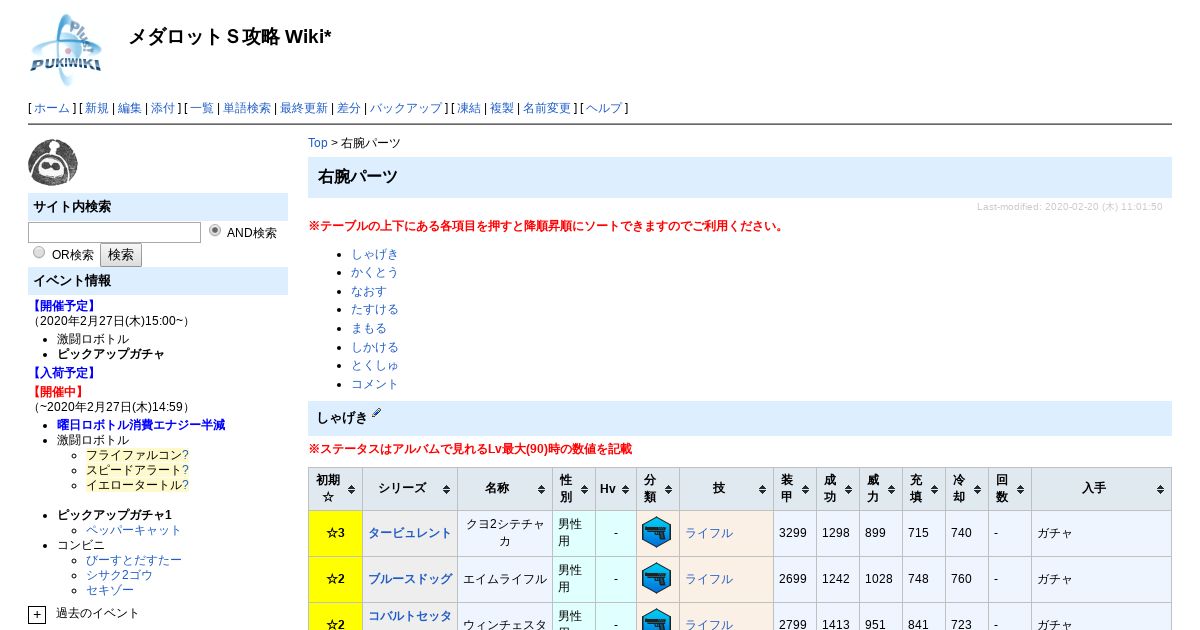
Task: Open the 単語検索 menu link
Action: click(x=247, y=108)
